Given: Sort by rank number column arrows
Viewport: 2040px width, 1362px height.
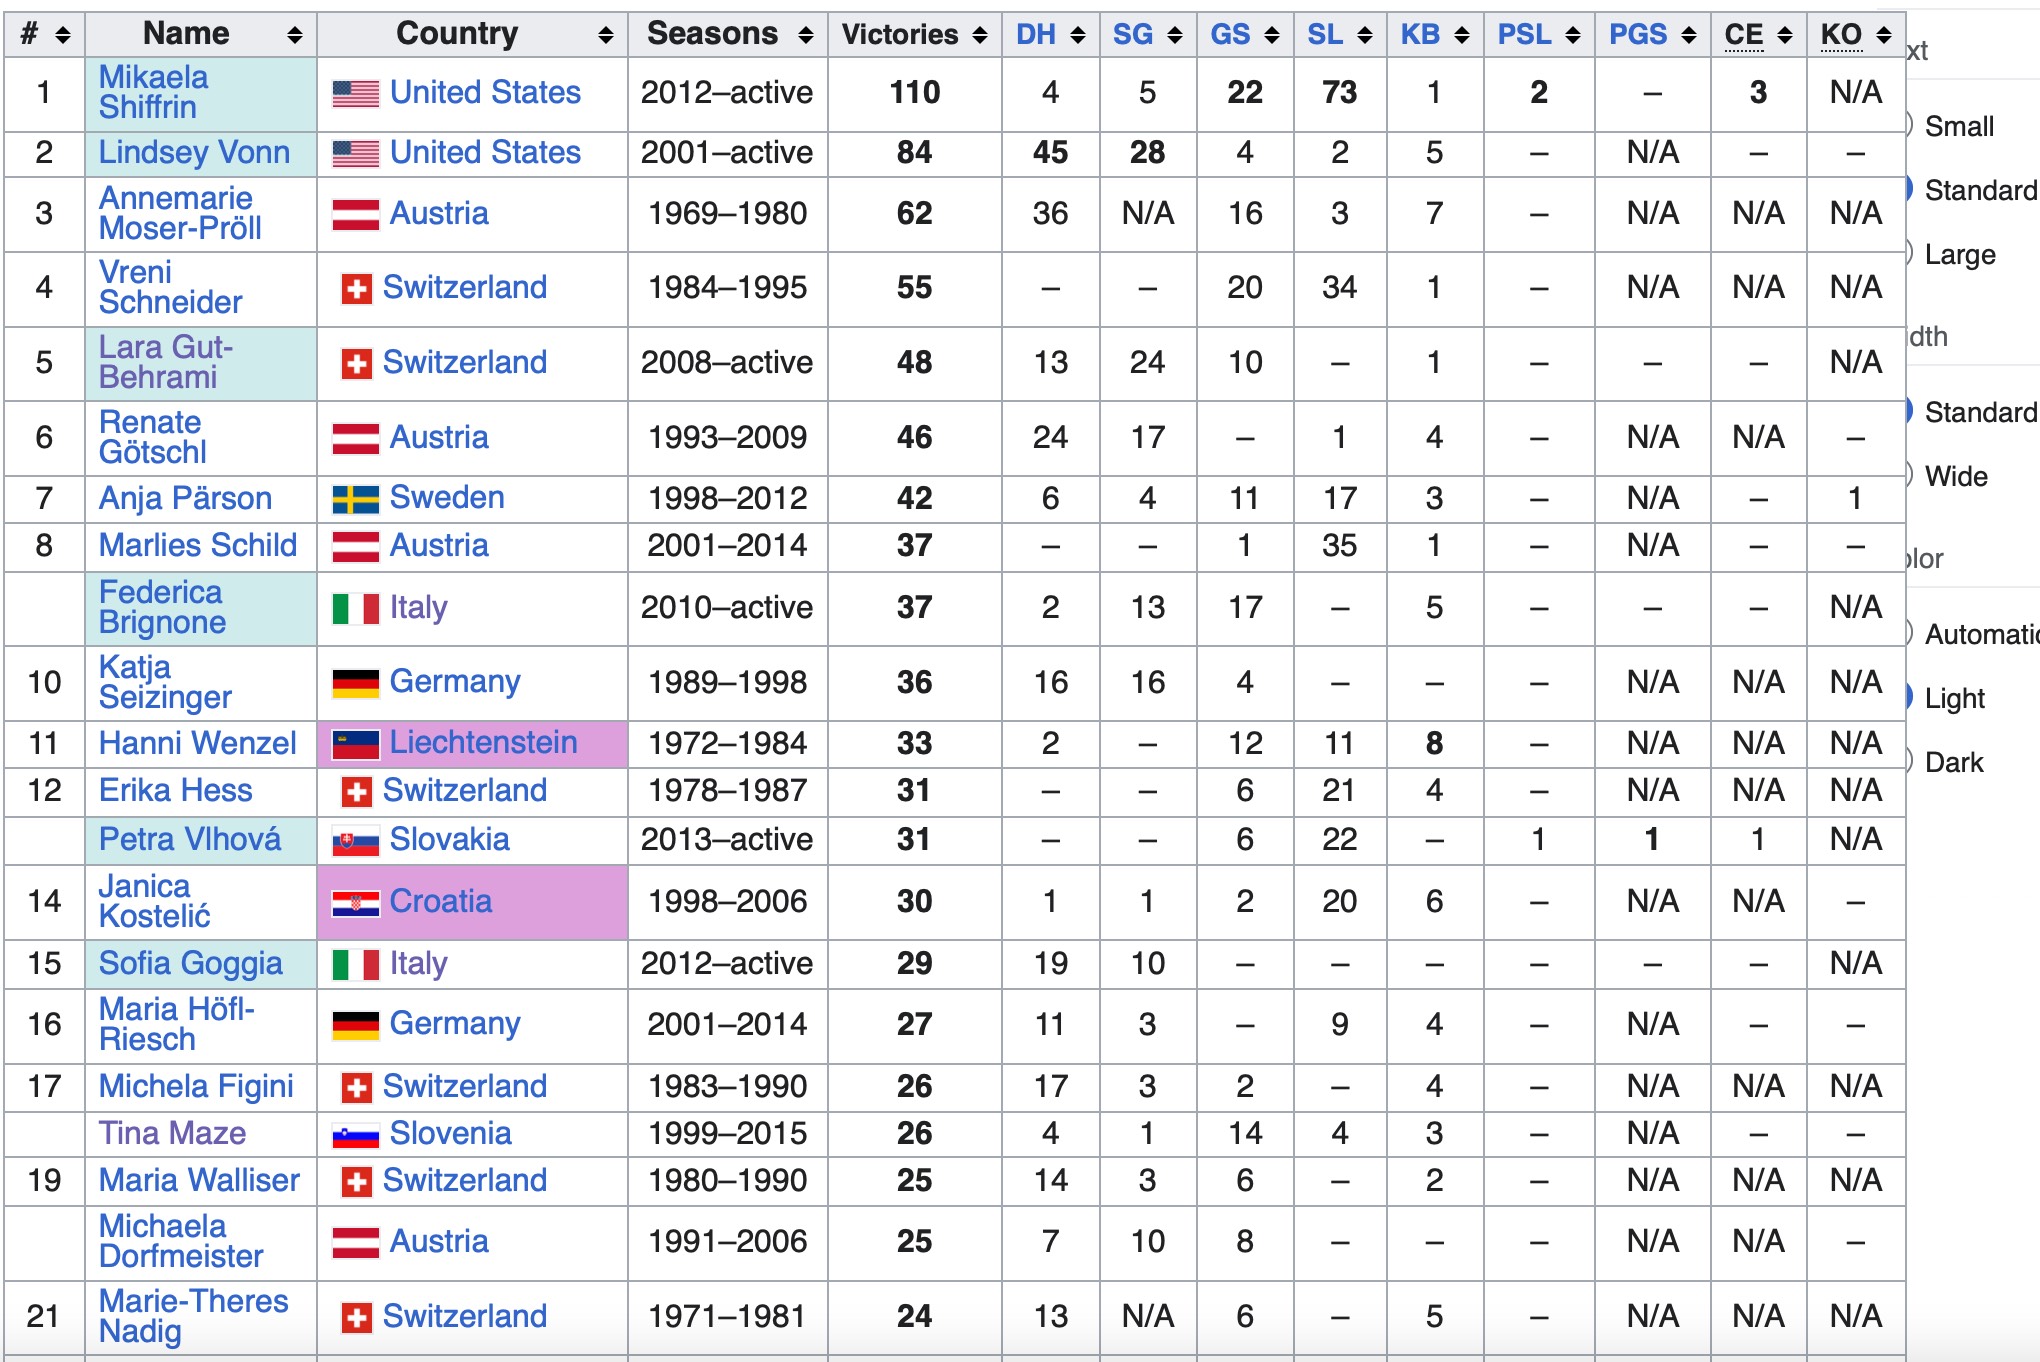Looking at the screenshot, I should coord(62,36).
